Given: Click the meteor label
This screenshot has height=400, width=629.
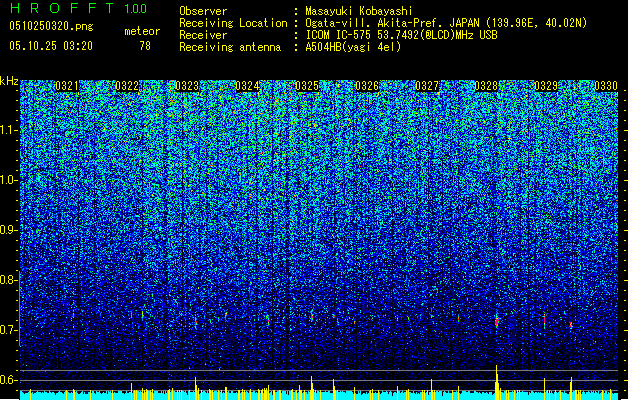Looking at the screenshot, I should 142,31.
